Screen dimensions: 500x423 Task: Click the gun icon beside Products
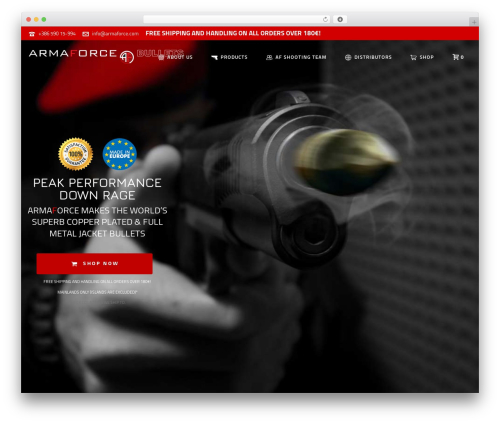click(x=214, y=57)
